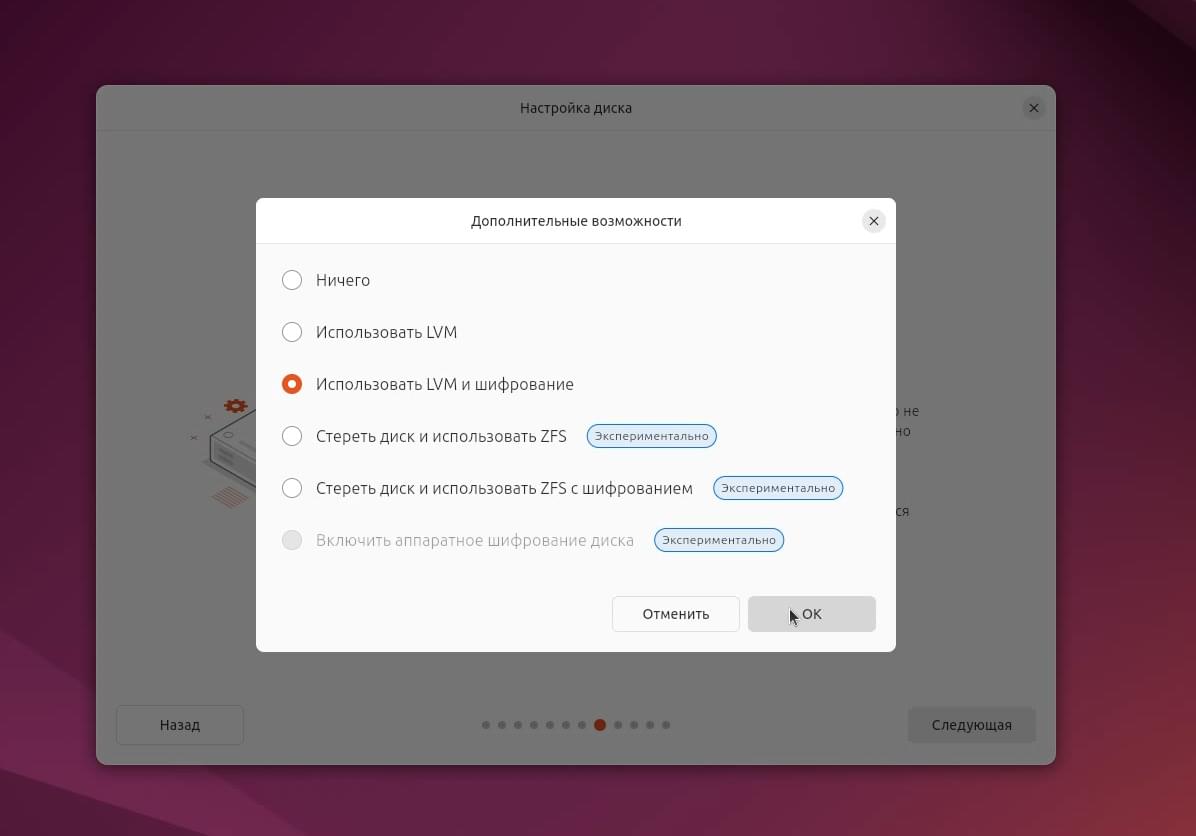Image resolution: width=1196 pixels, height=836 pixels.
Task: Click the disk illustration icon behind dialog
Action: 225,452
